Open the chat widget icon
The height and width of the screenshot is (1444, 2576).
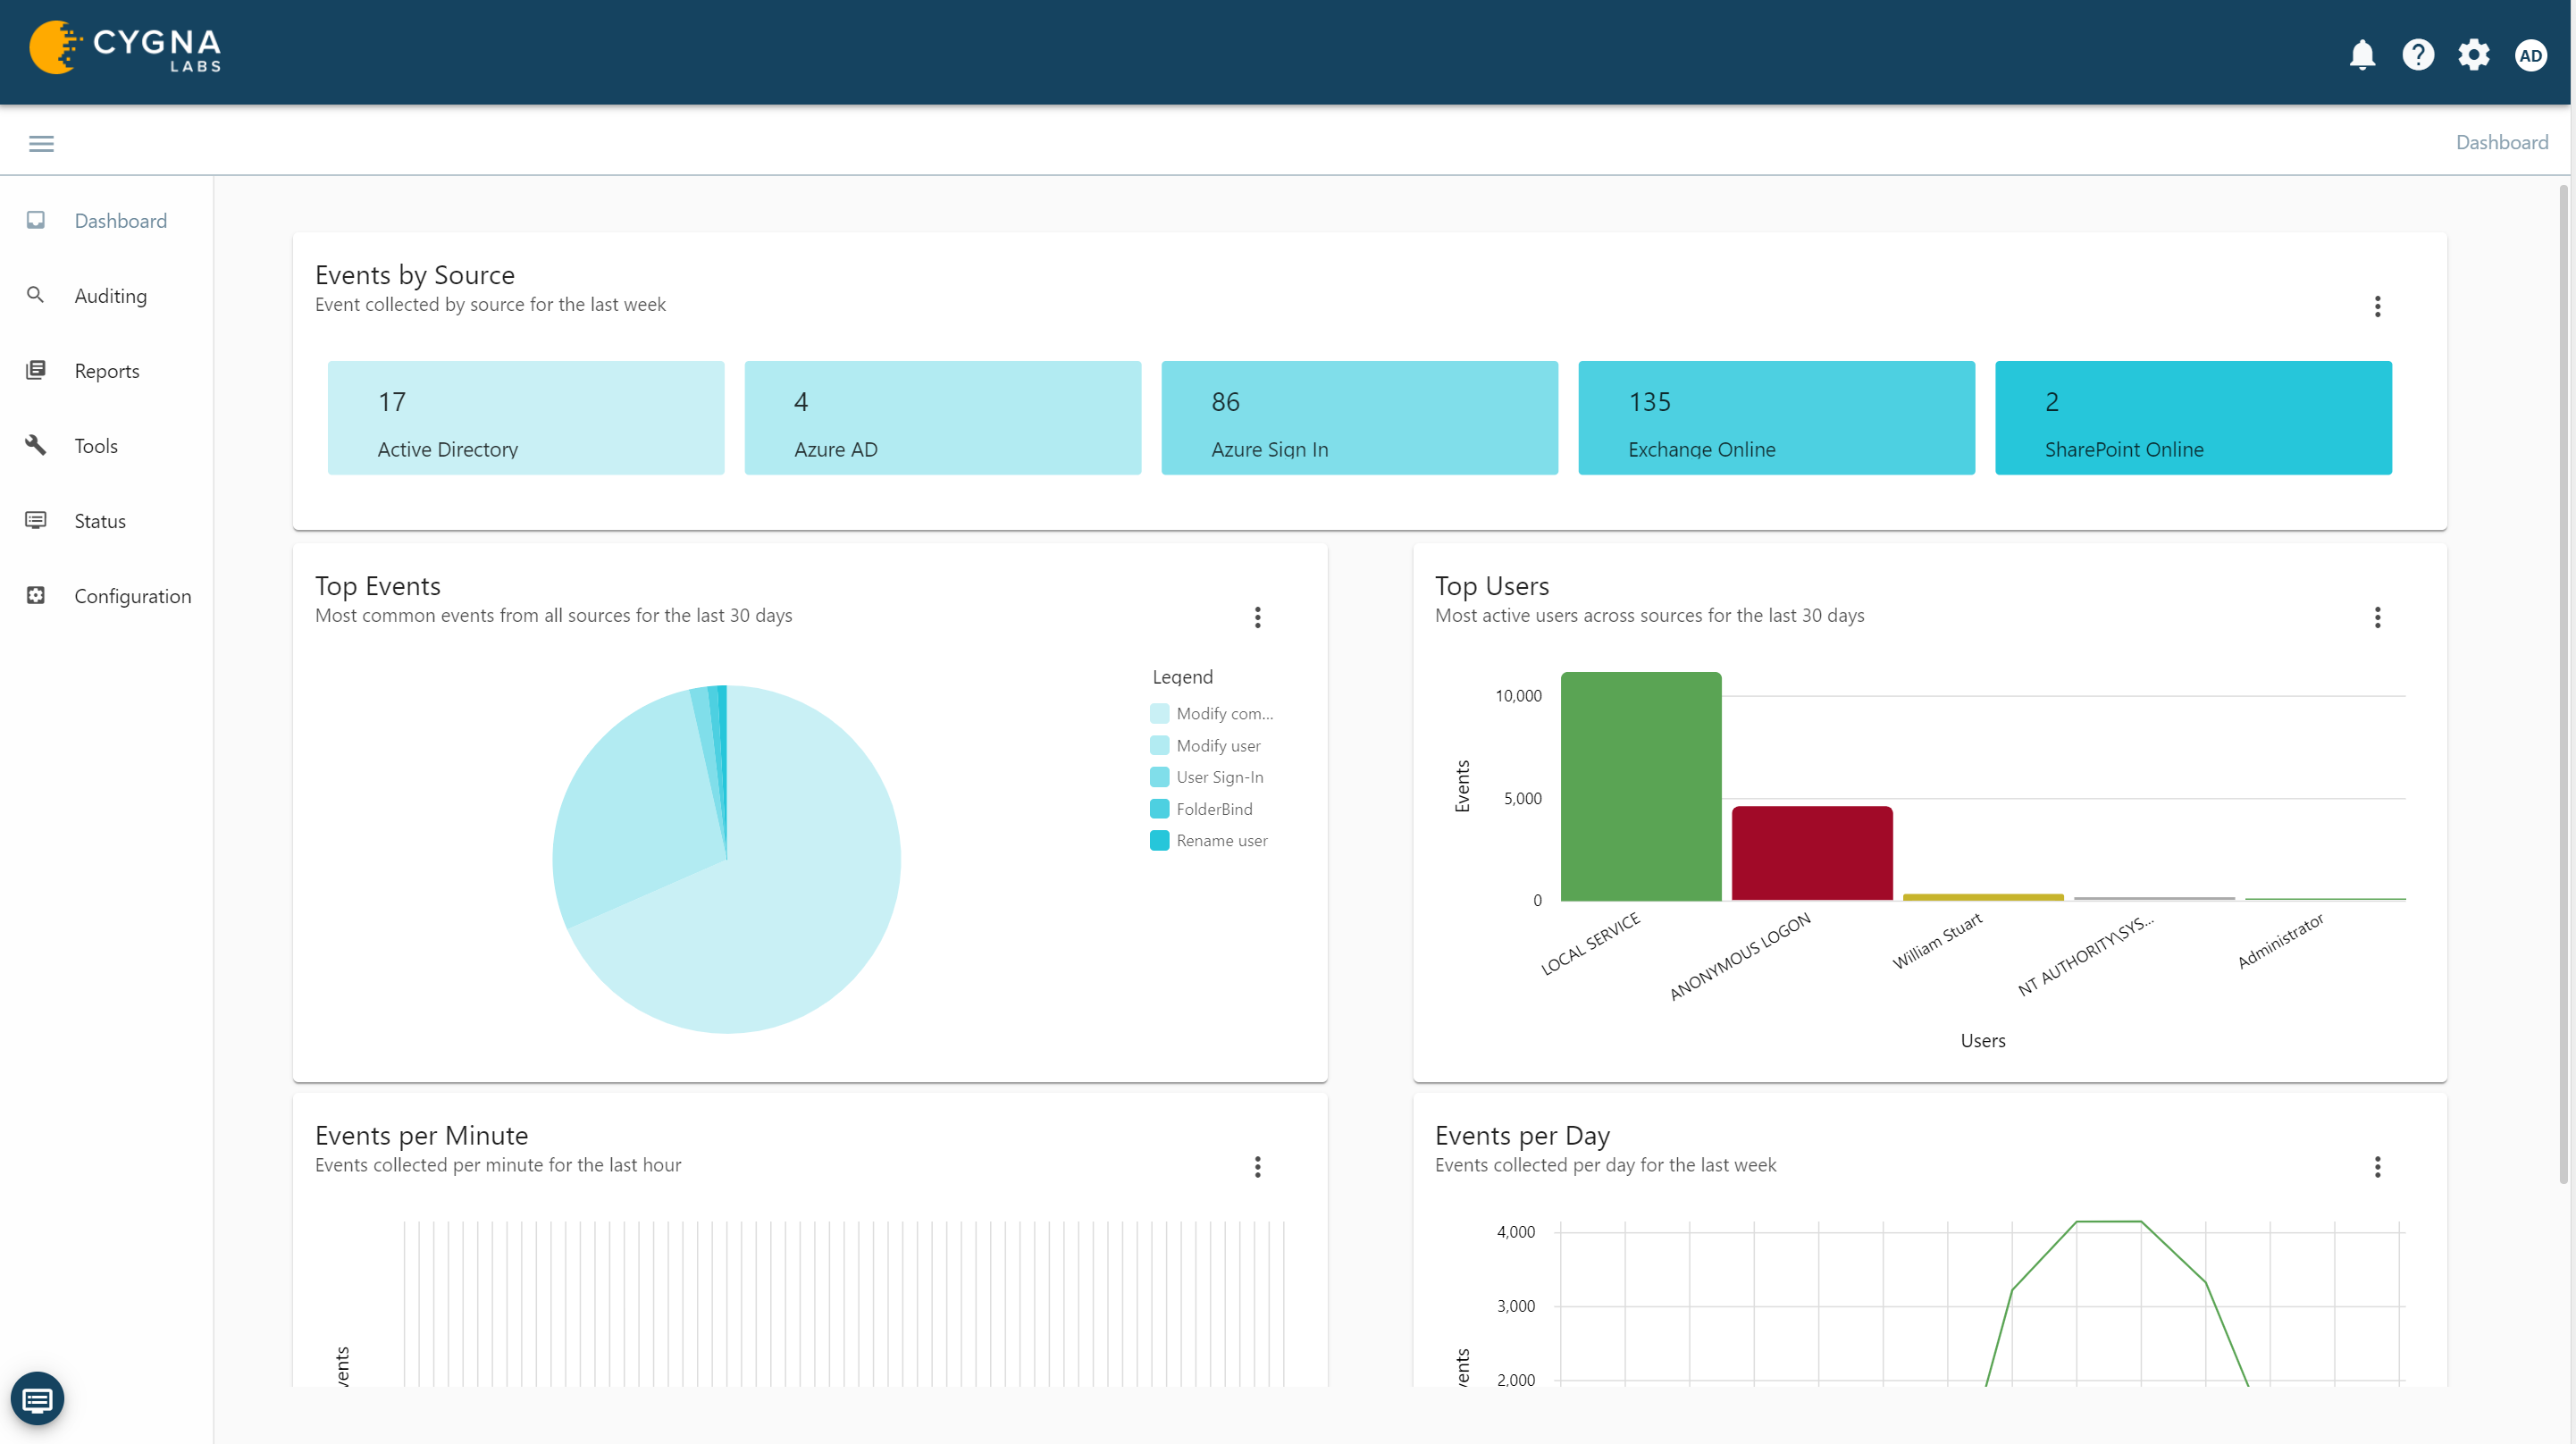tap(37, 1398)
